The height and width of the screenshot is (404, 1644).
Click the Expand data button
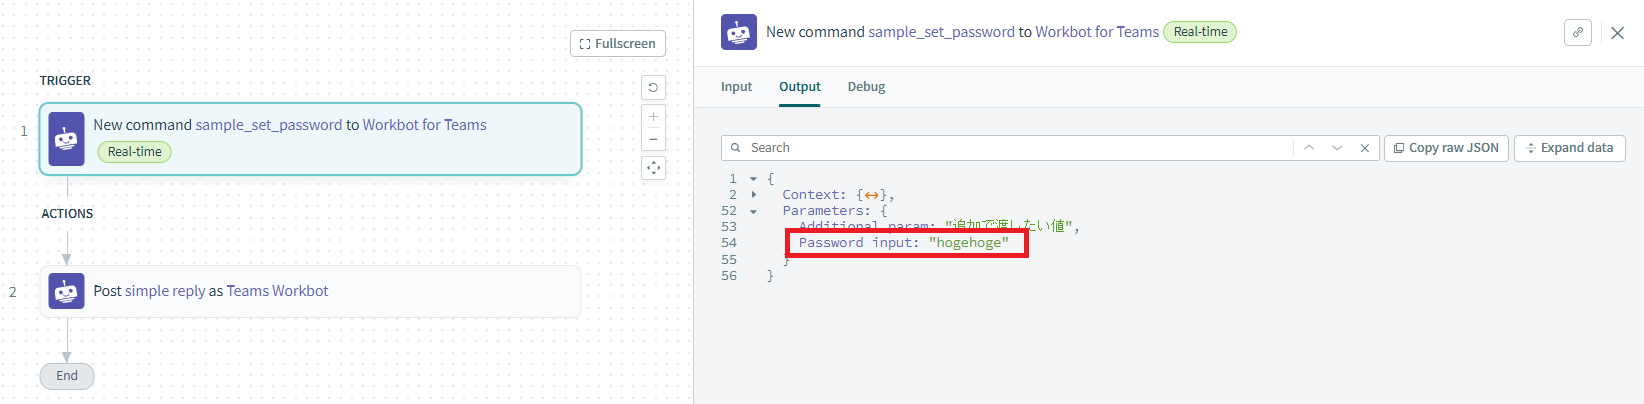pos(1570,148)
